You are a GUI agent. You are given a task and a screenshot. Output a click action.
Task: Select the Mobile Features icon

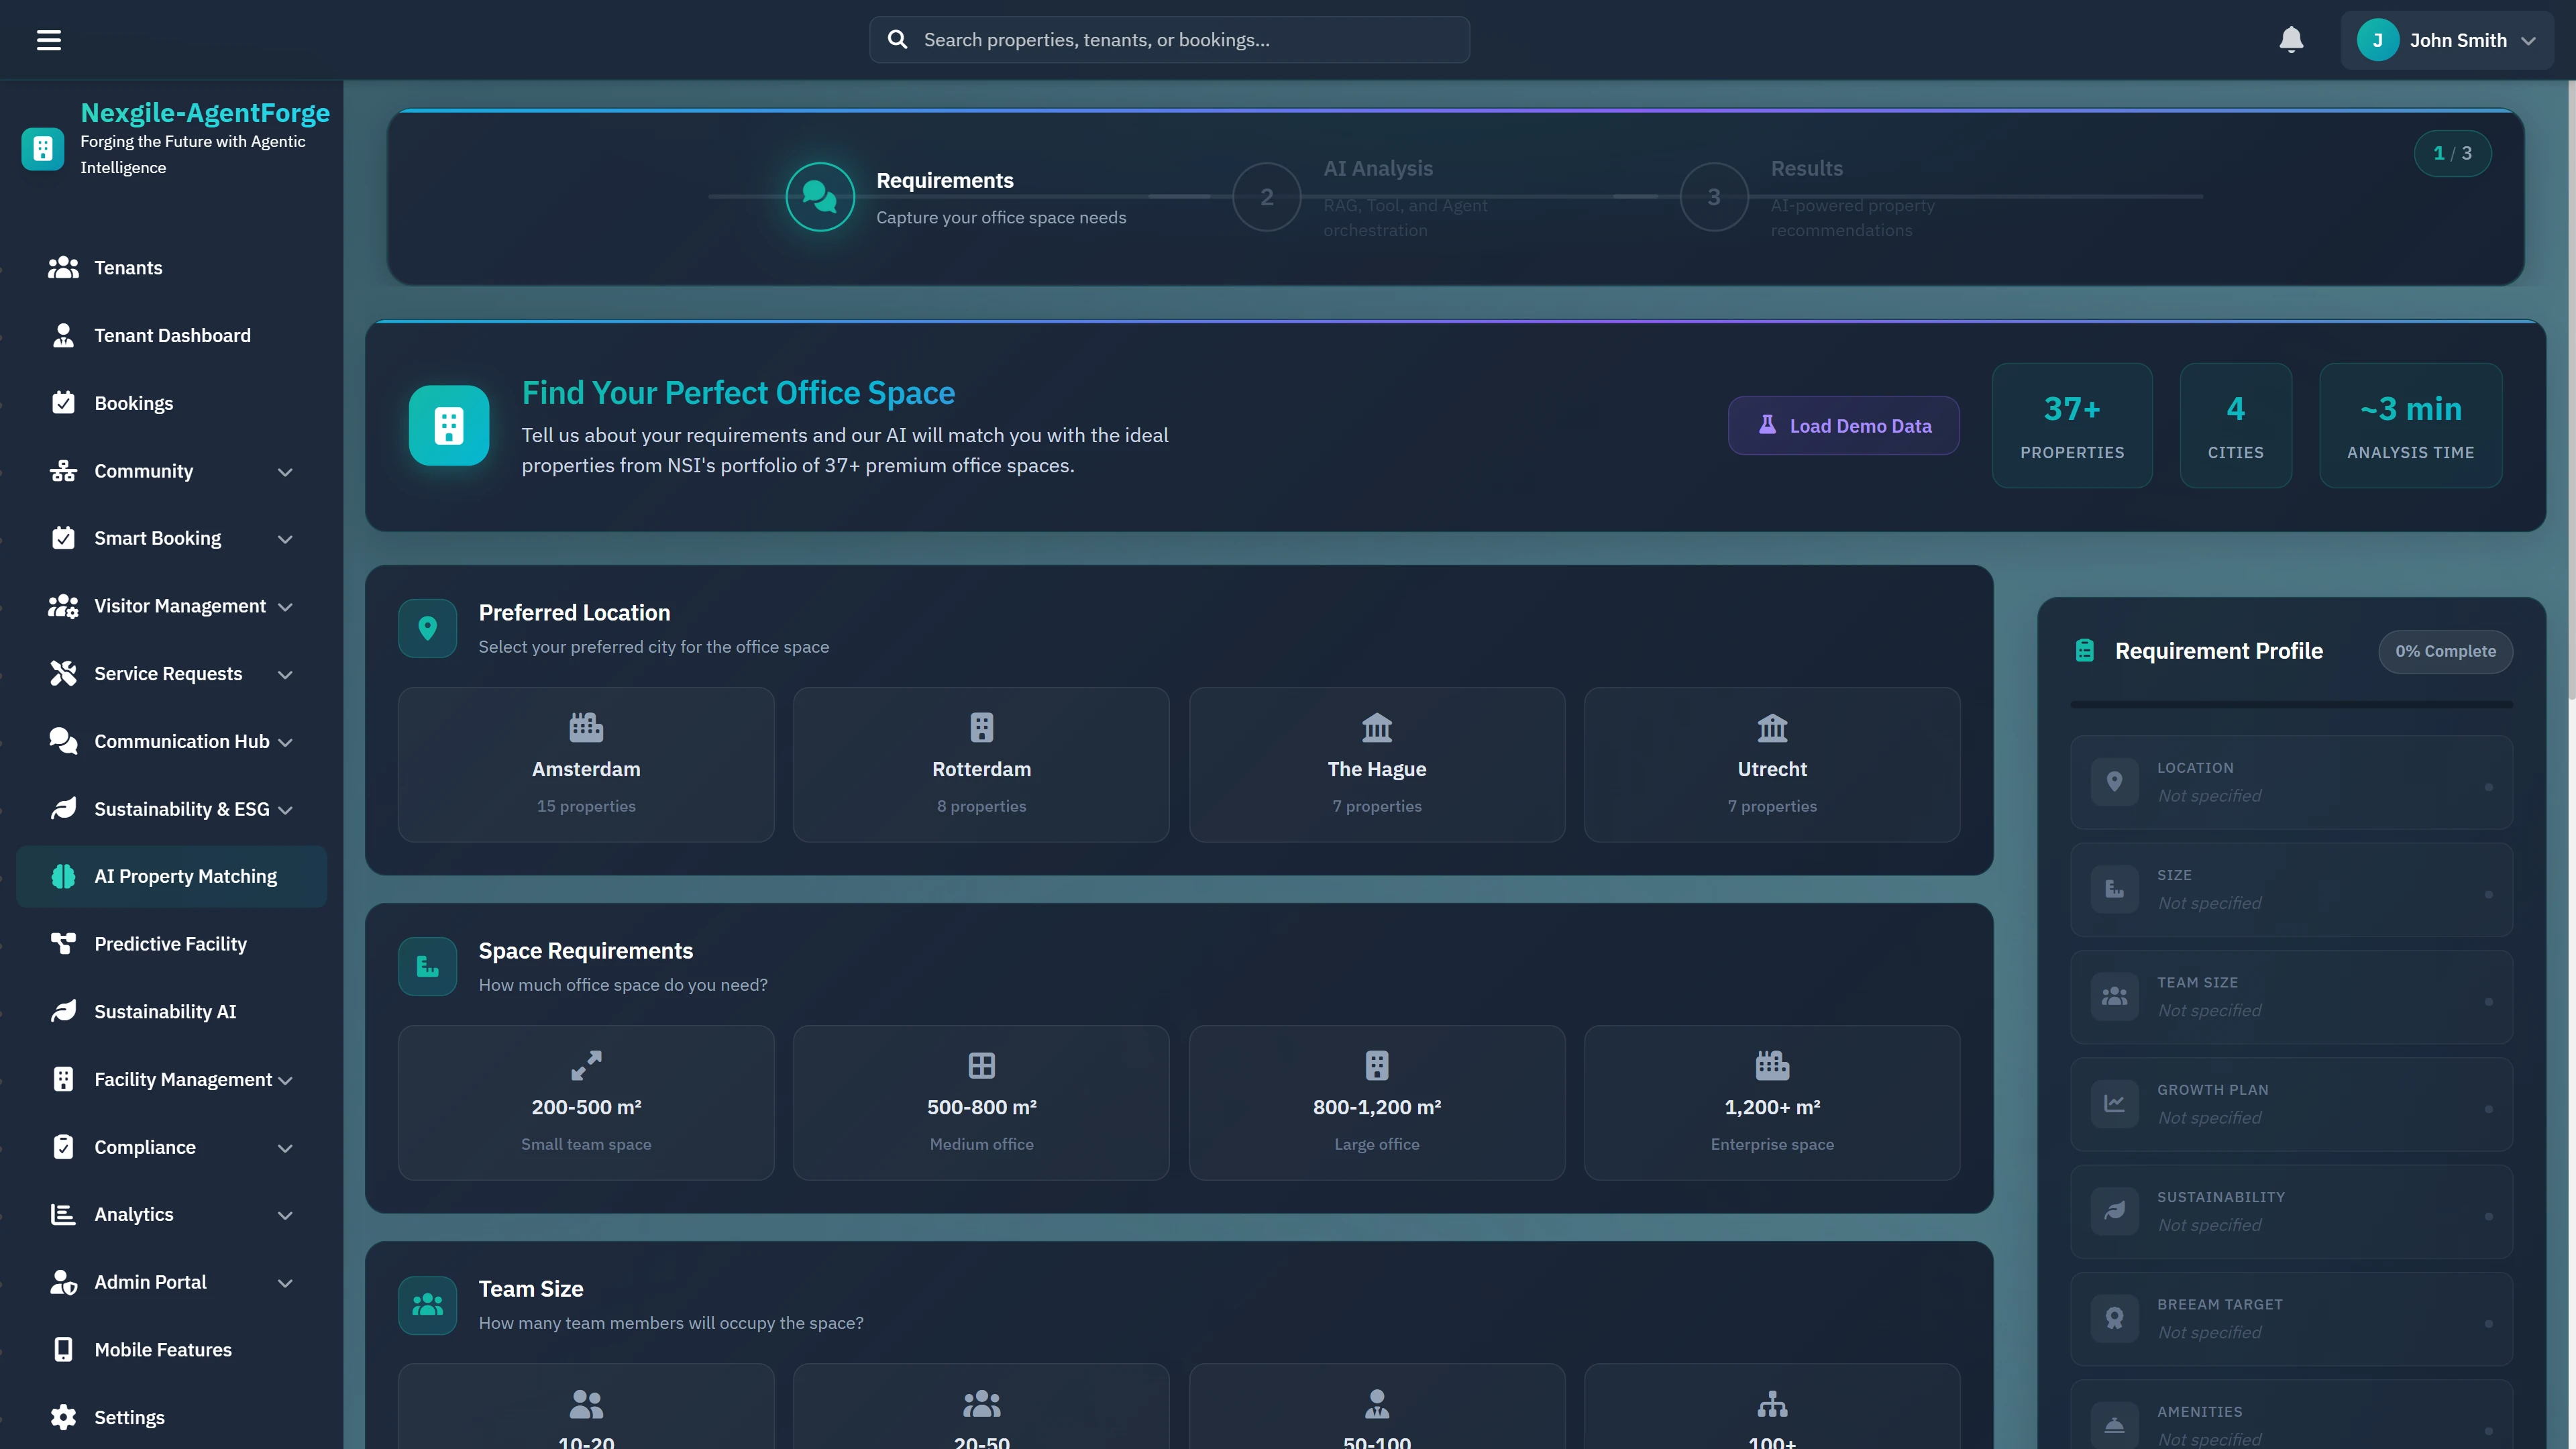tap(63, 1349)
